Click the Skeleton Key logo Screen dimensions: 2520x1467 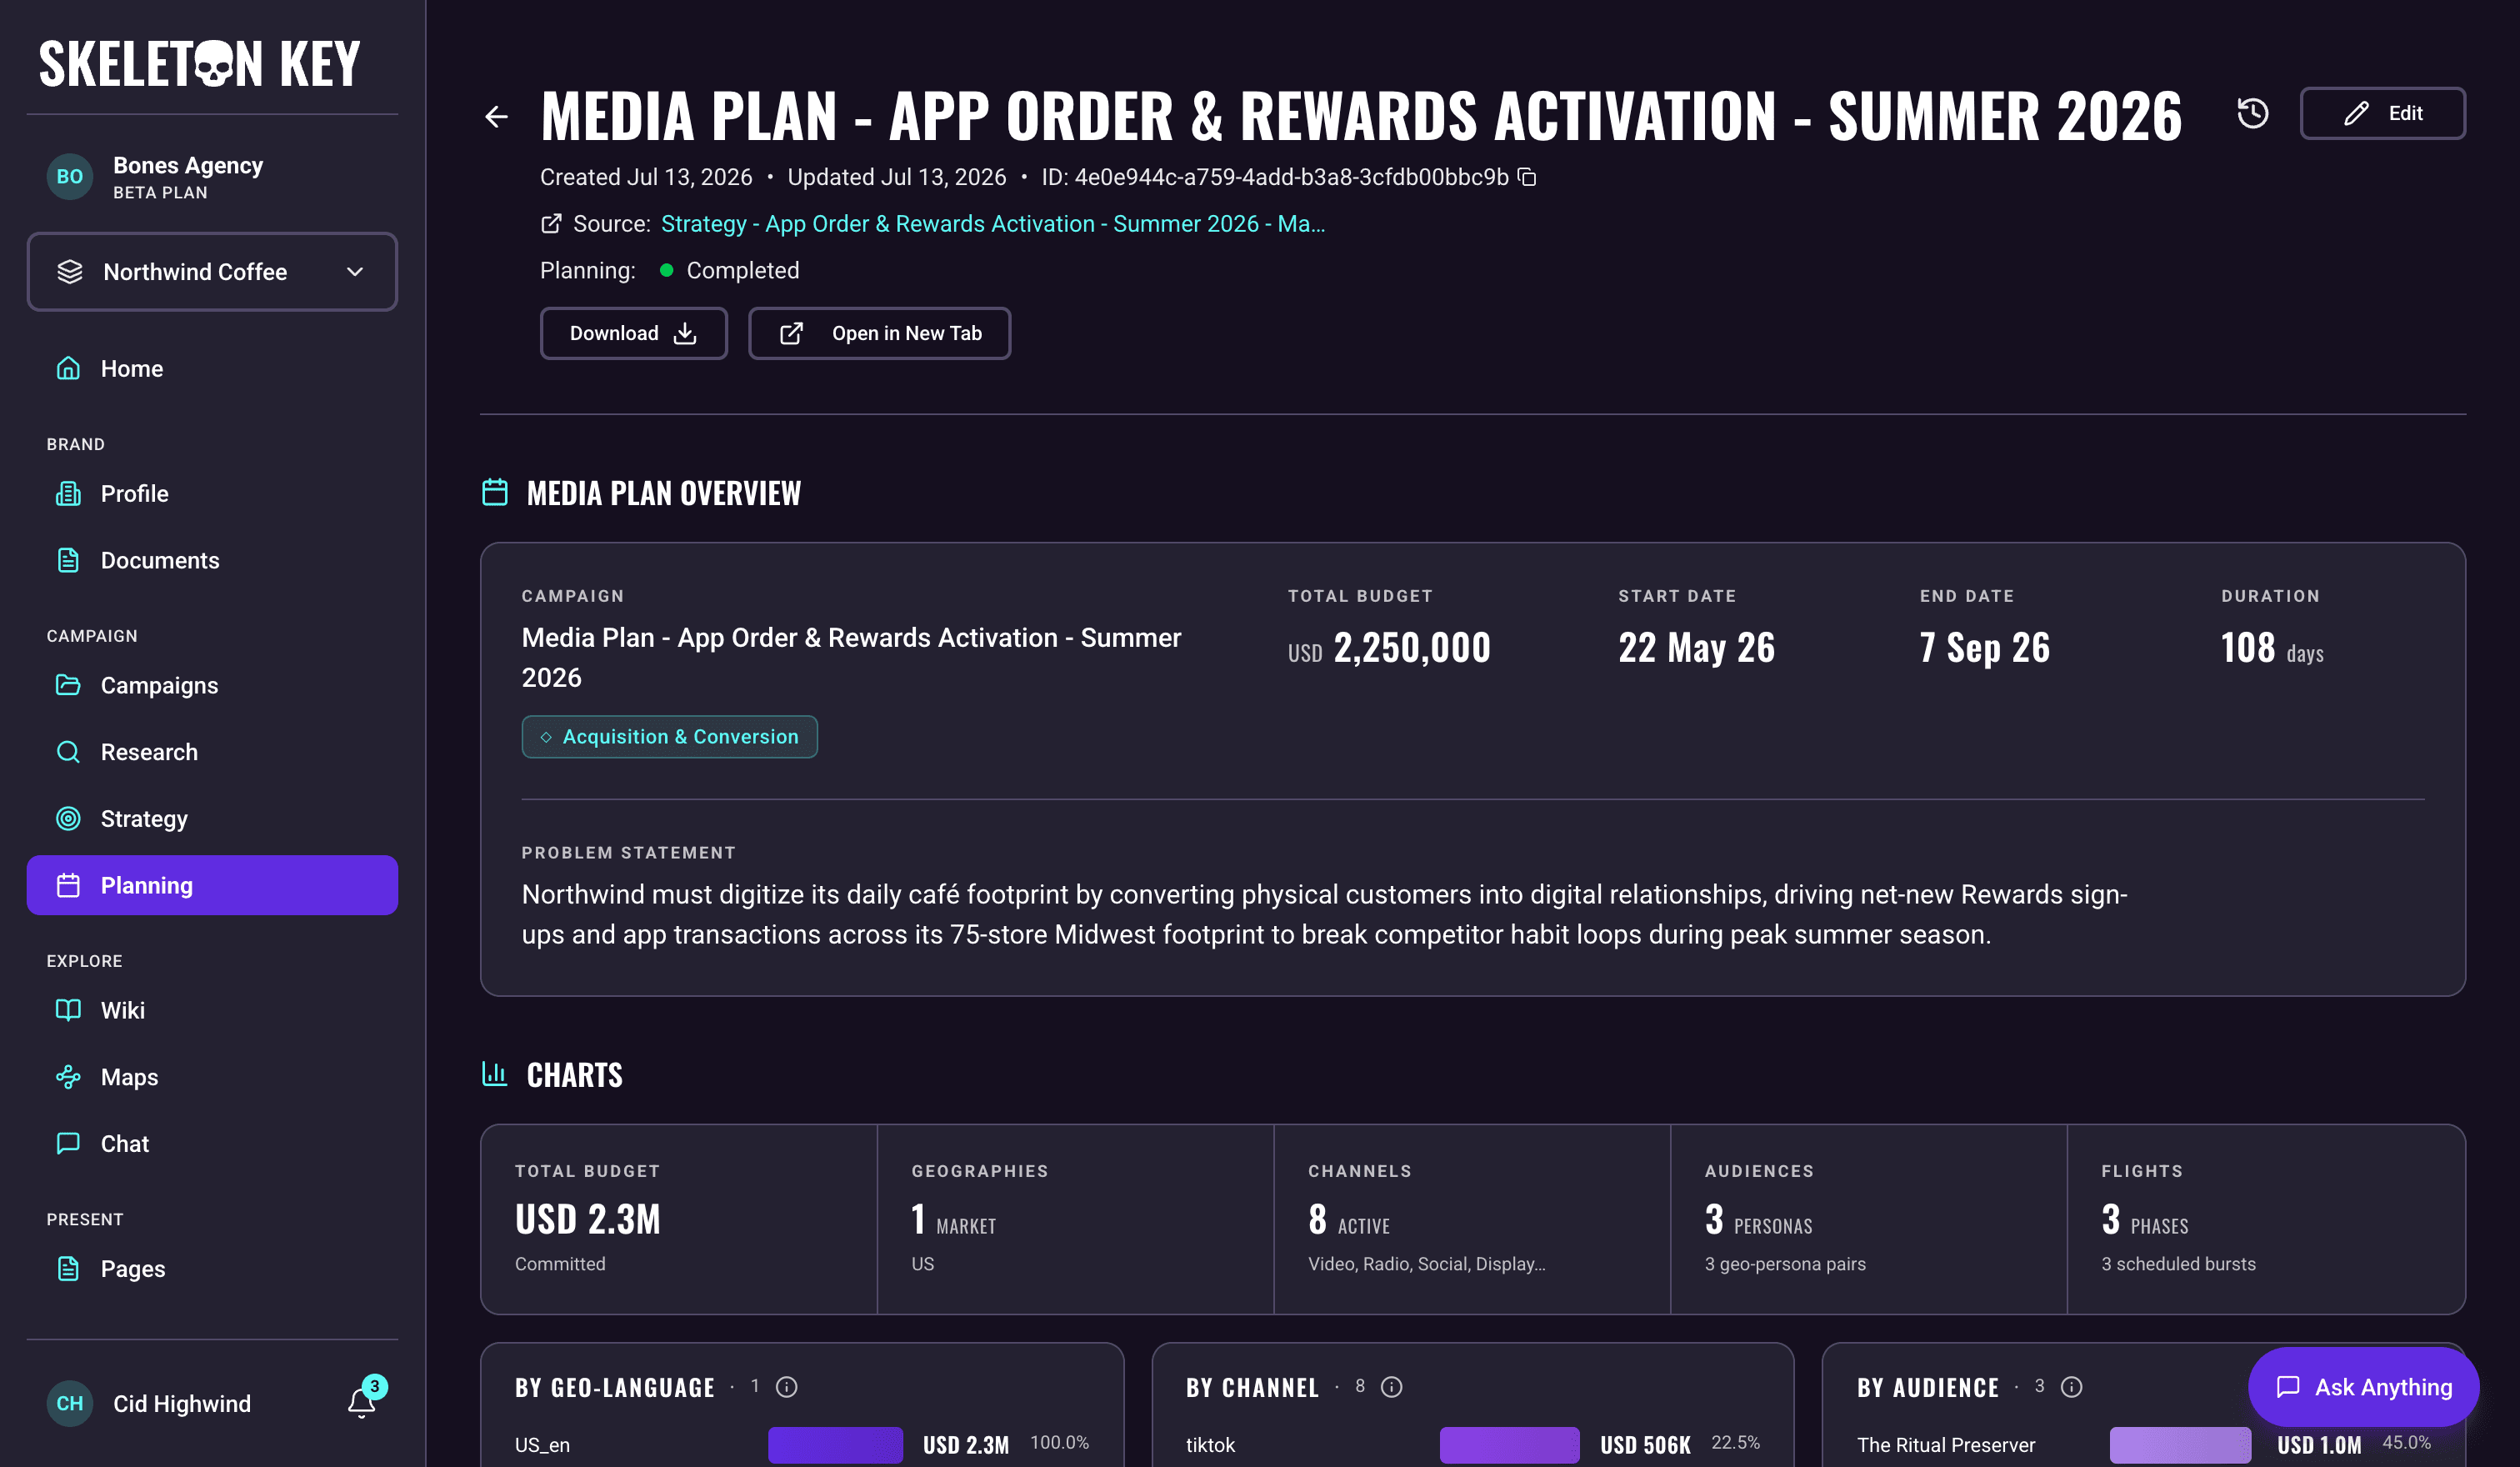199,64
